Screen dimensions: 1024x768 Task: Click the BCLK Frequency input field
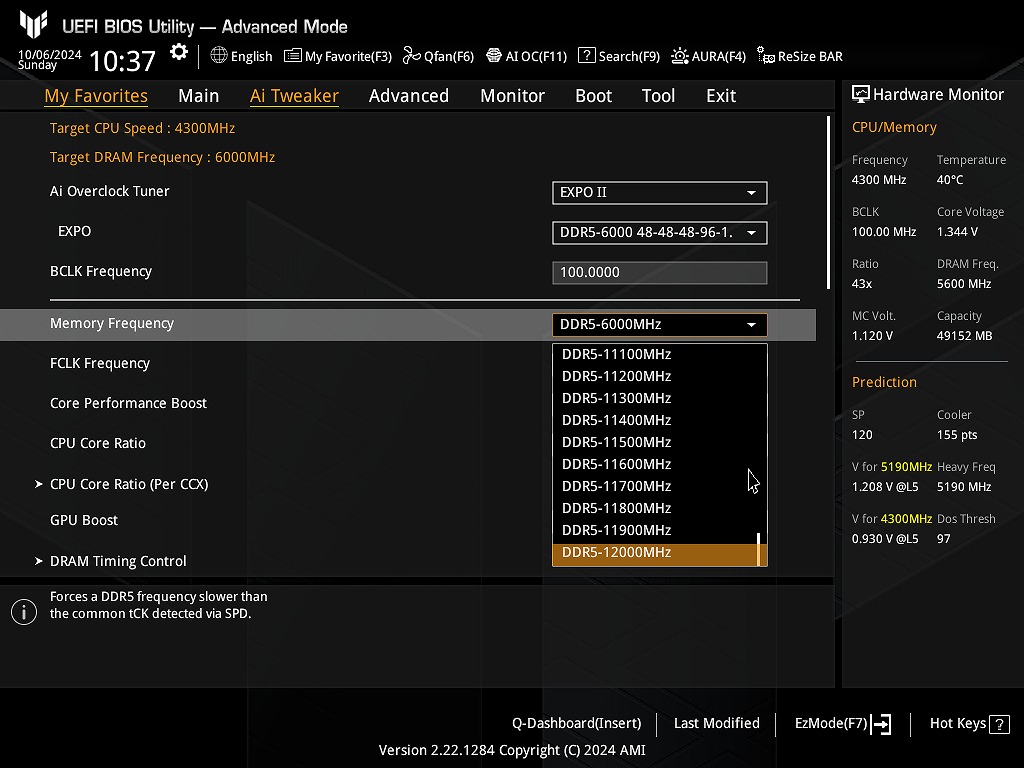point(660,272)
